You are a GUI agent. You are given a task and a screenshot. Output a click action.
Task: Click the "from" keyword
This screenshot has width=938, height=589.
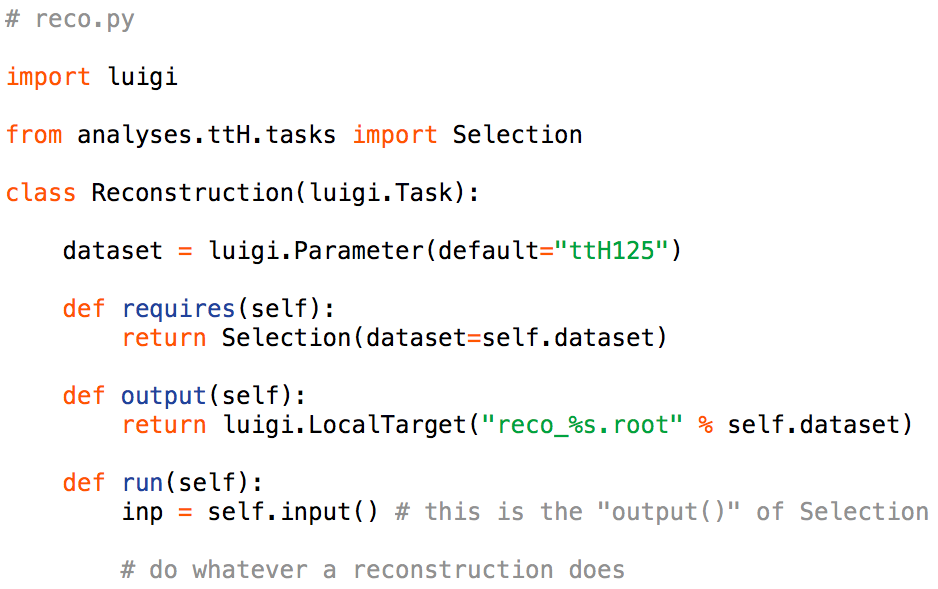pyautogui.click(x=34, y=135)
